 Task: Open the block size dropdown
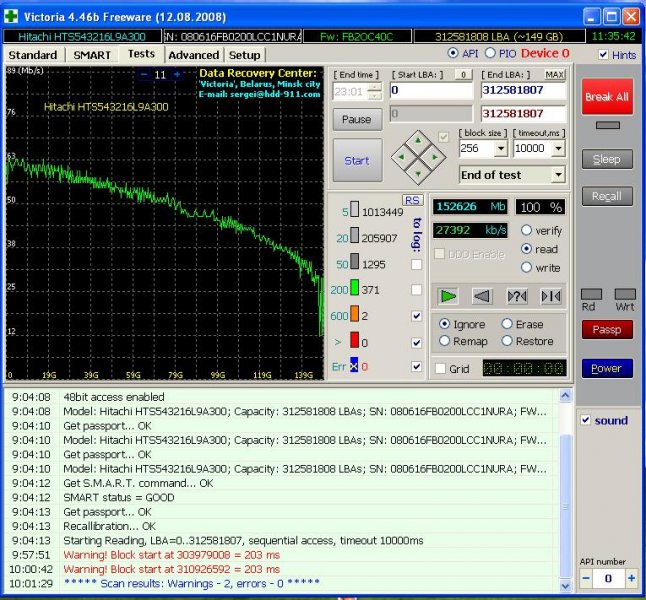(x=500, y=148)
